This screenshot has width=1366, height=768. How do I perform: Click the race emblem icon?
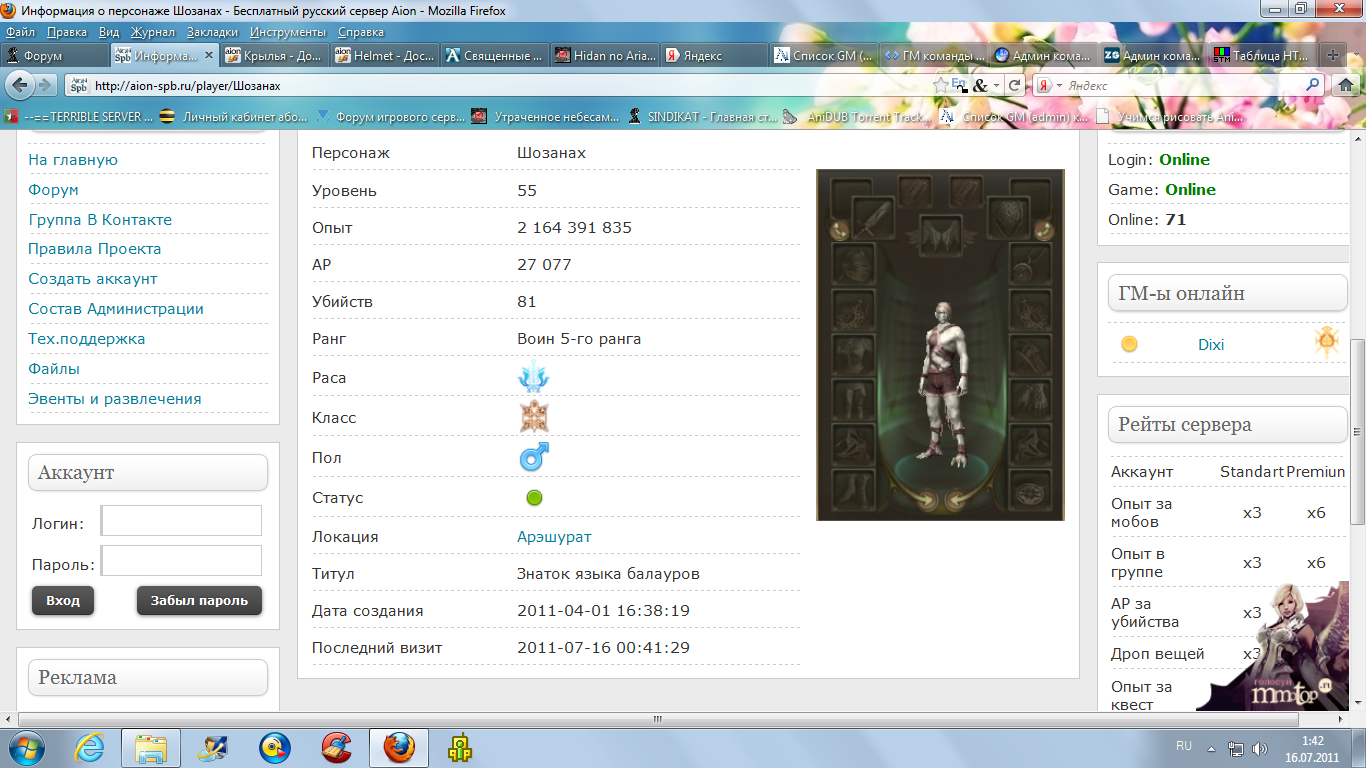534,377
